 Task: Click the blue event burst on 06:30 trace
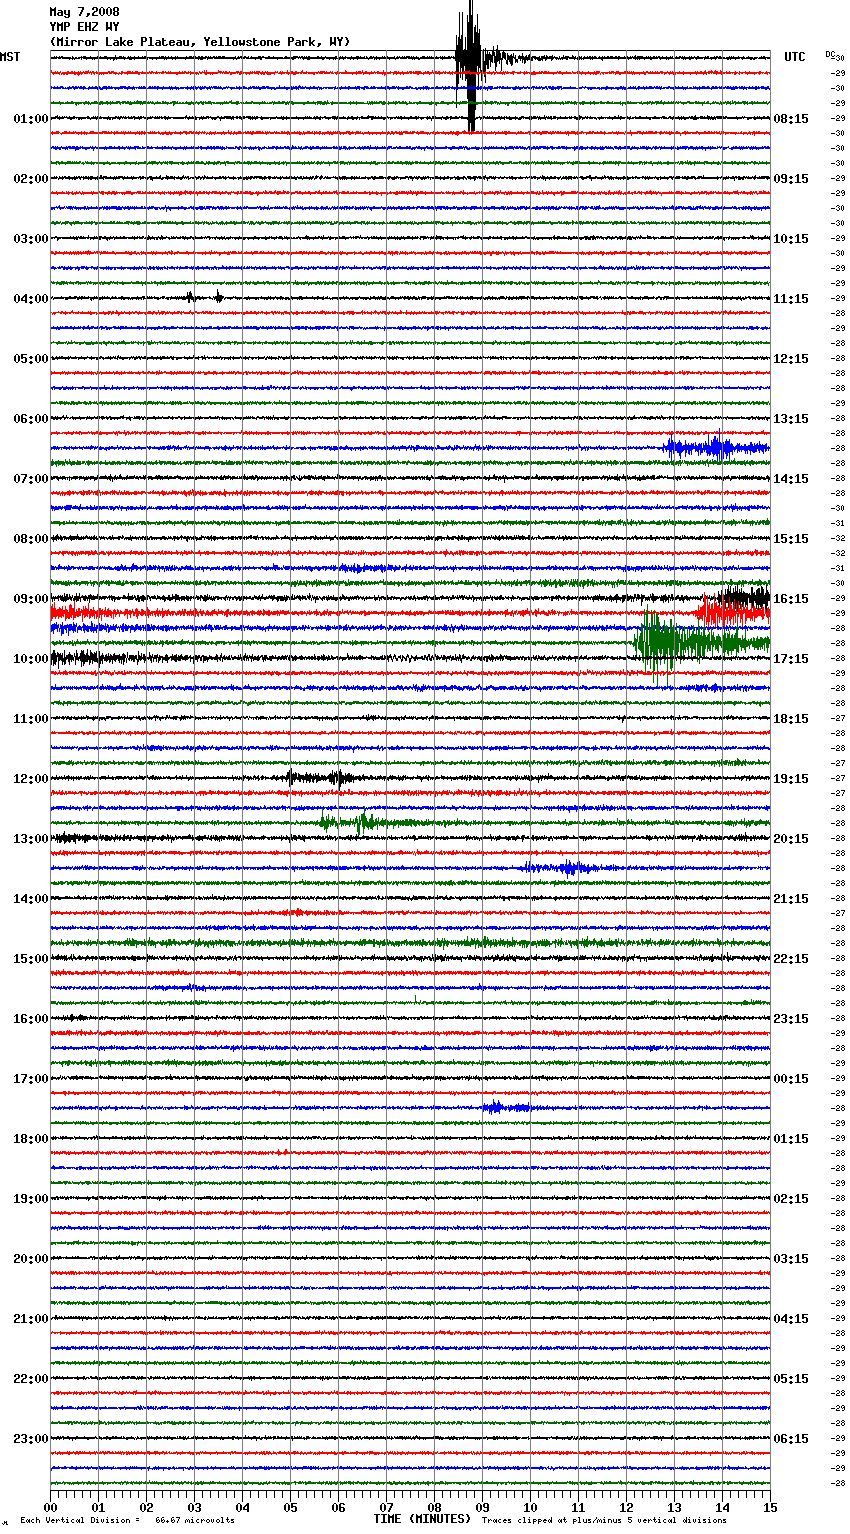coord(715,447)
